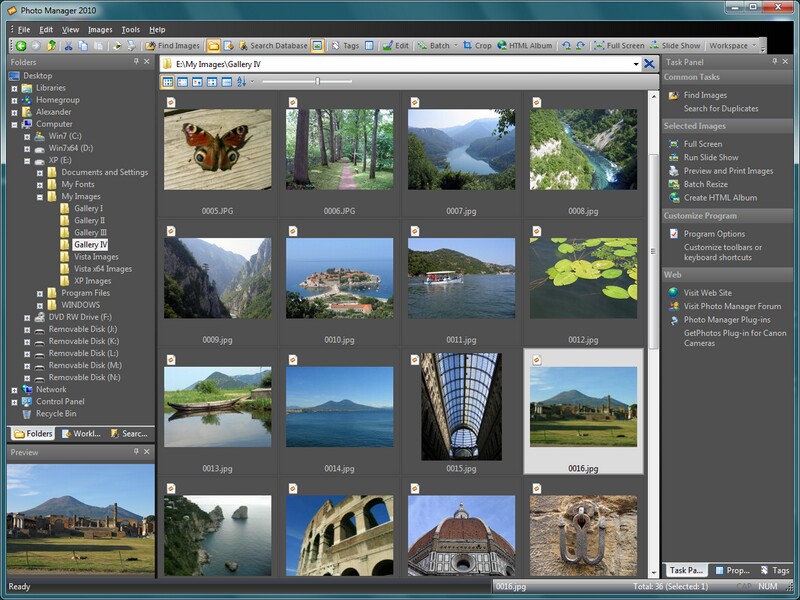
Task: Select the Crop tool
Action: [477, 45]
